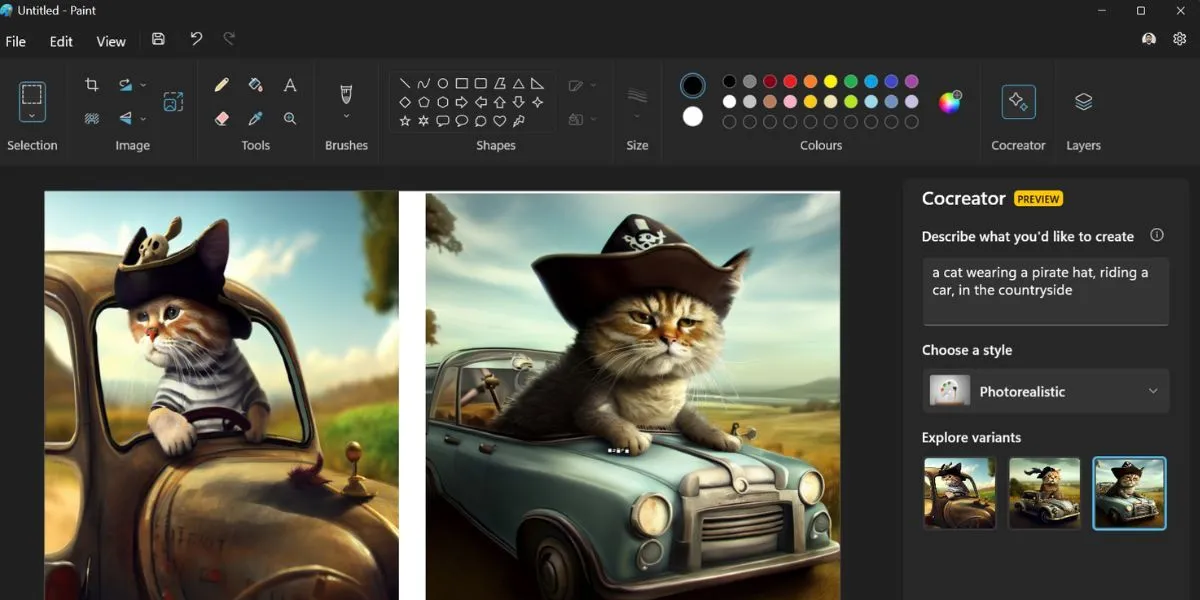Select the Fill with colour tool
This screenshot has height=600, width=1200.
click(255, 85)
